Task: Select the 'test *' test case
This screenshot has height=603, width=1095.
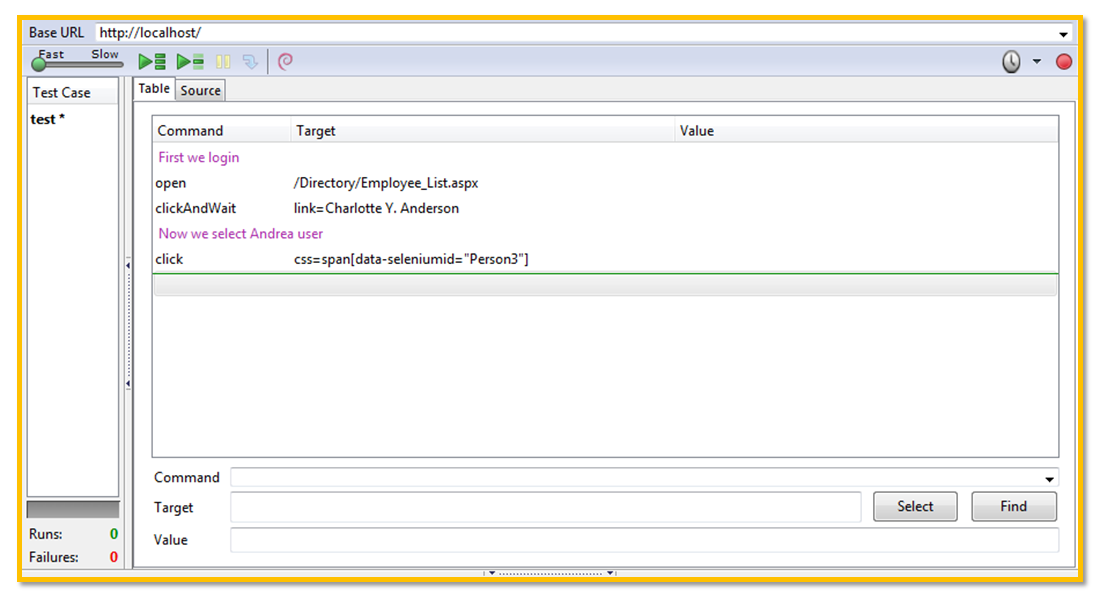Action: [48, 119]
